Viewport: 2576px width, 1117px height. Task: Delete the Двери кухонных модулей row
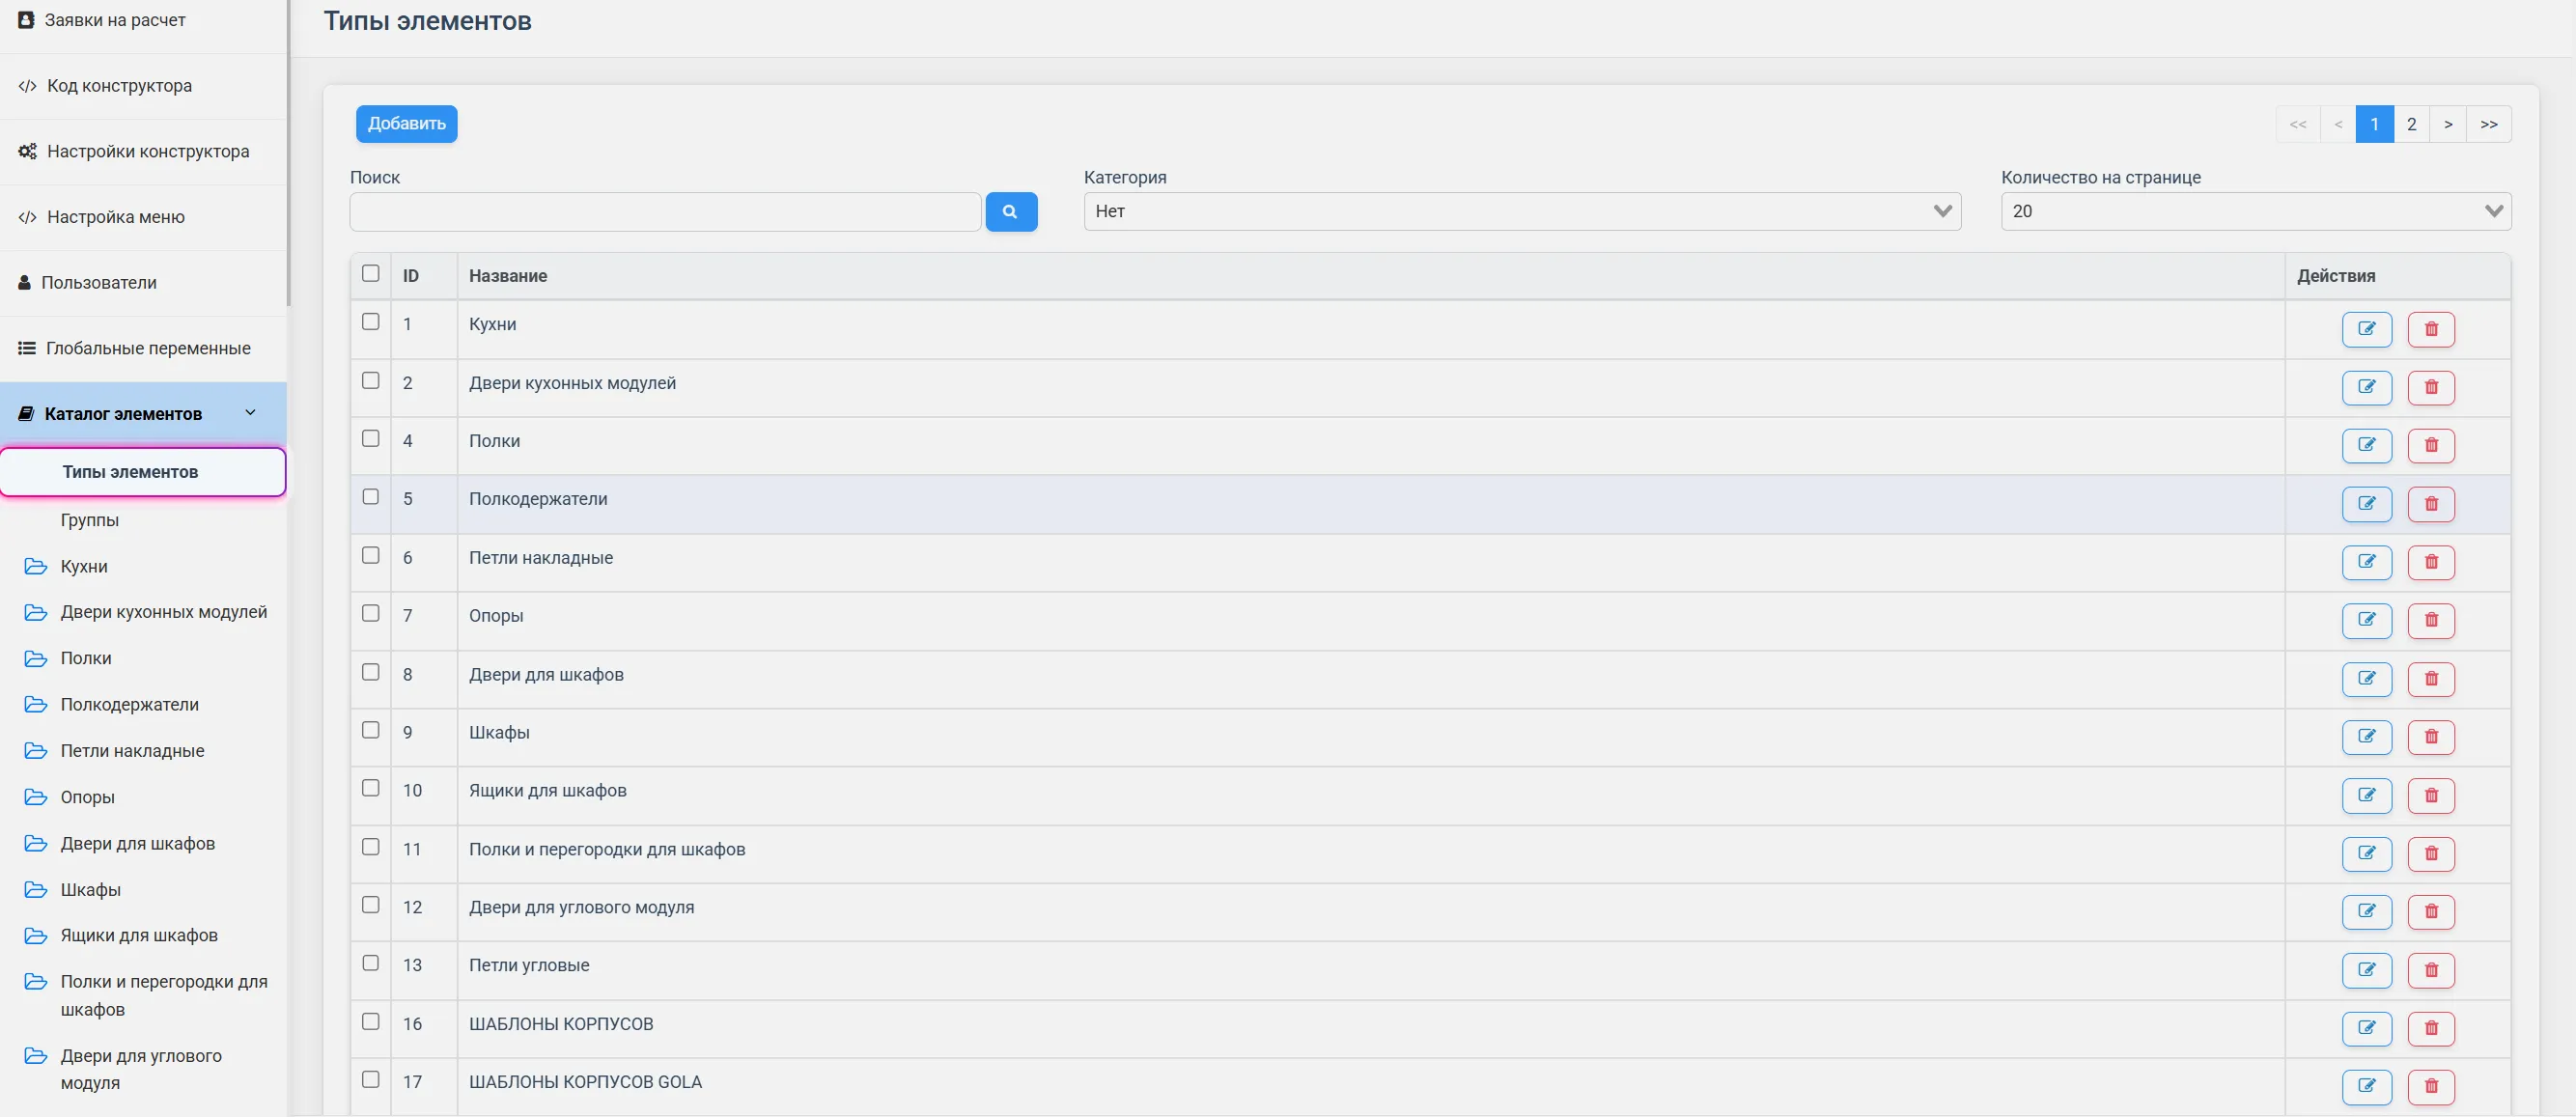[2430, 387]
